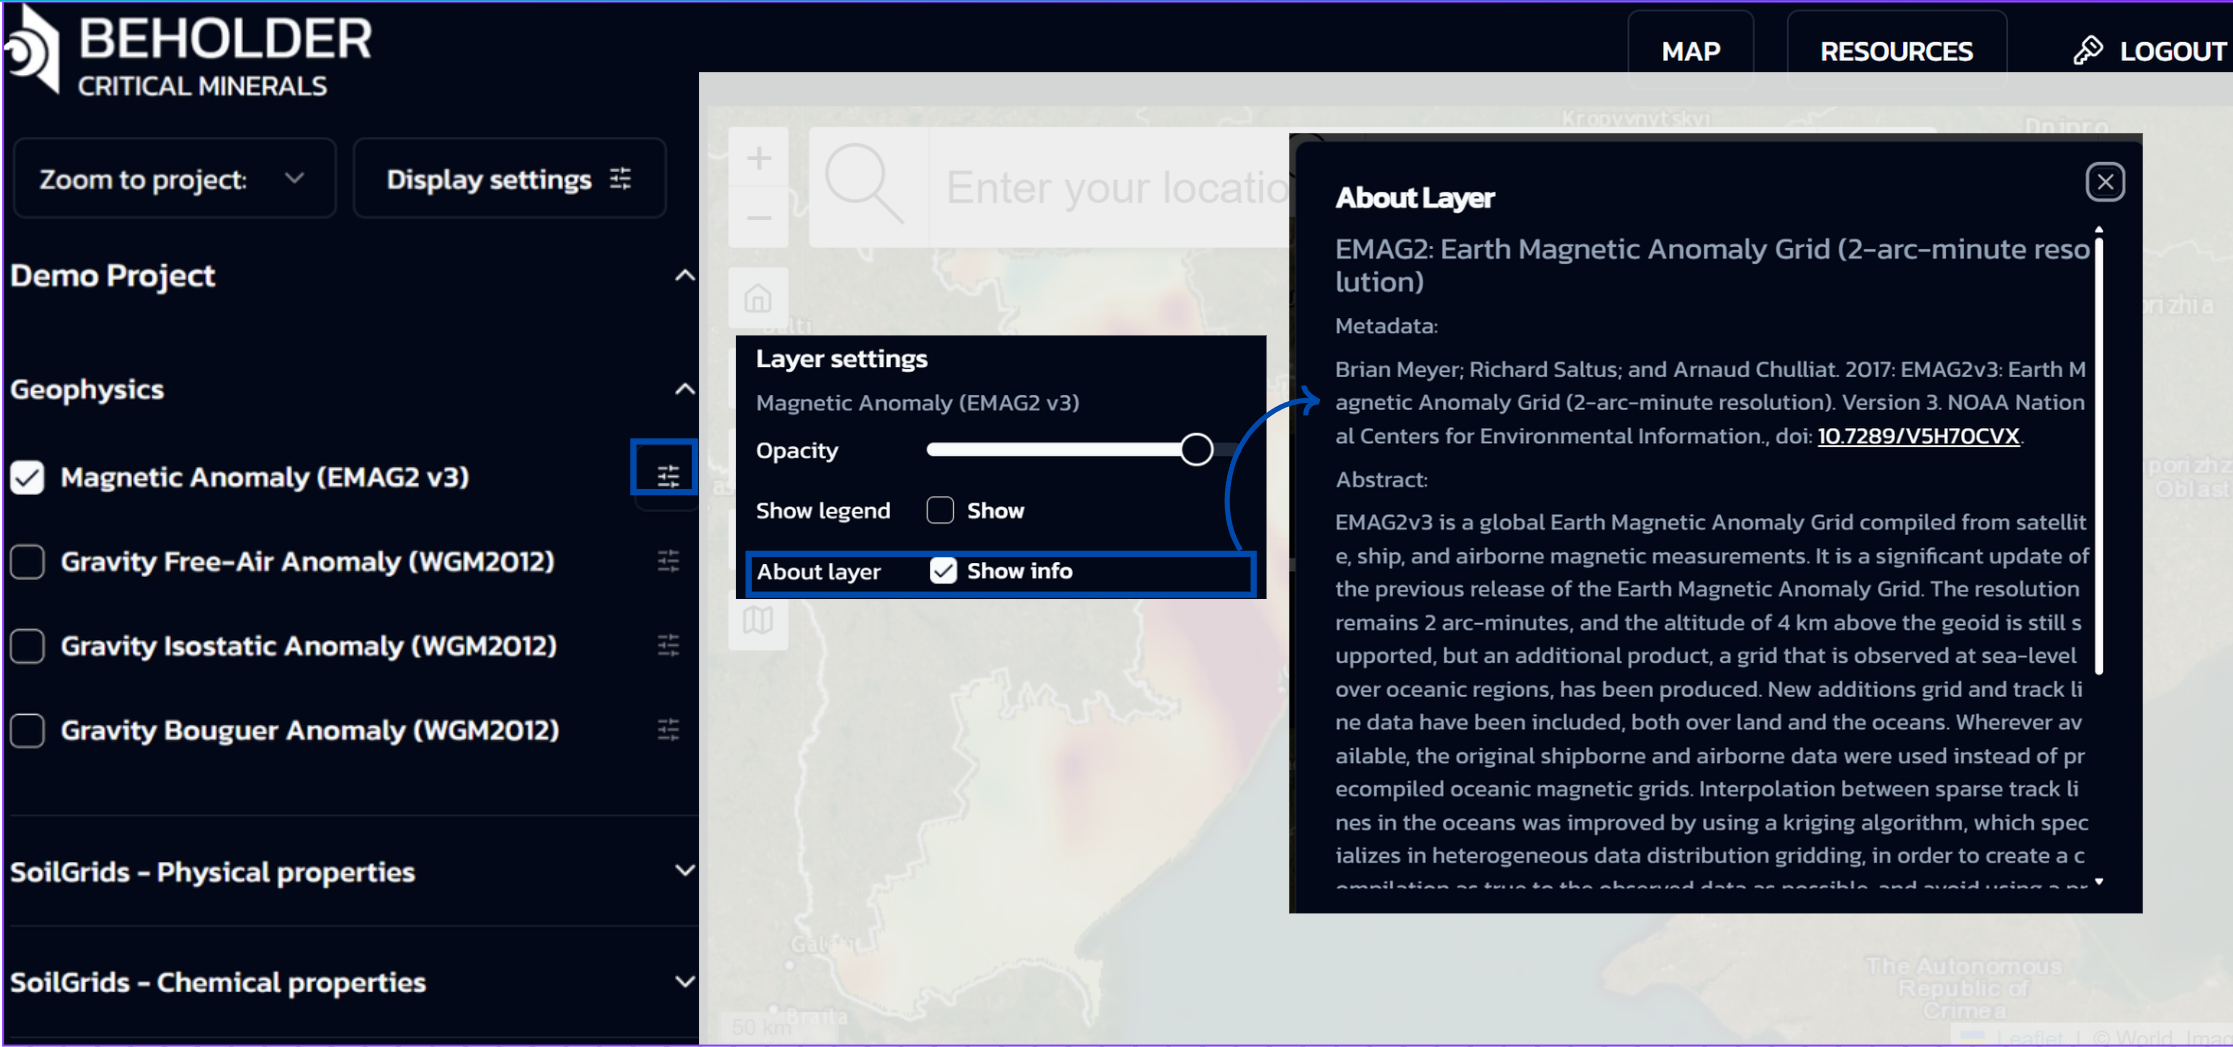Switch to the RESOURCES tab
The width and height of the screenshot is (2233, 1047).
click(x=1896, y=51)
